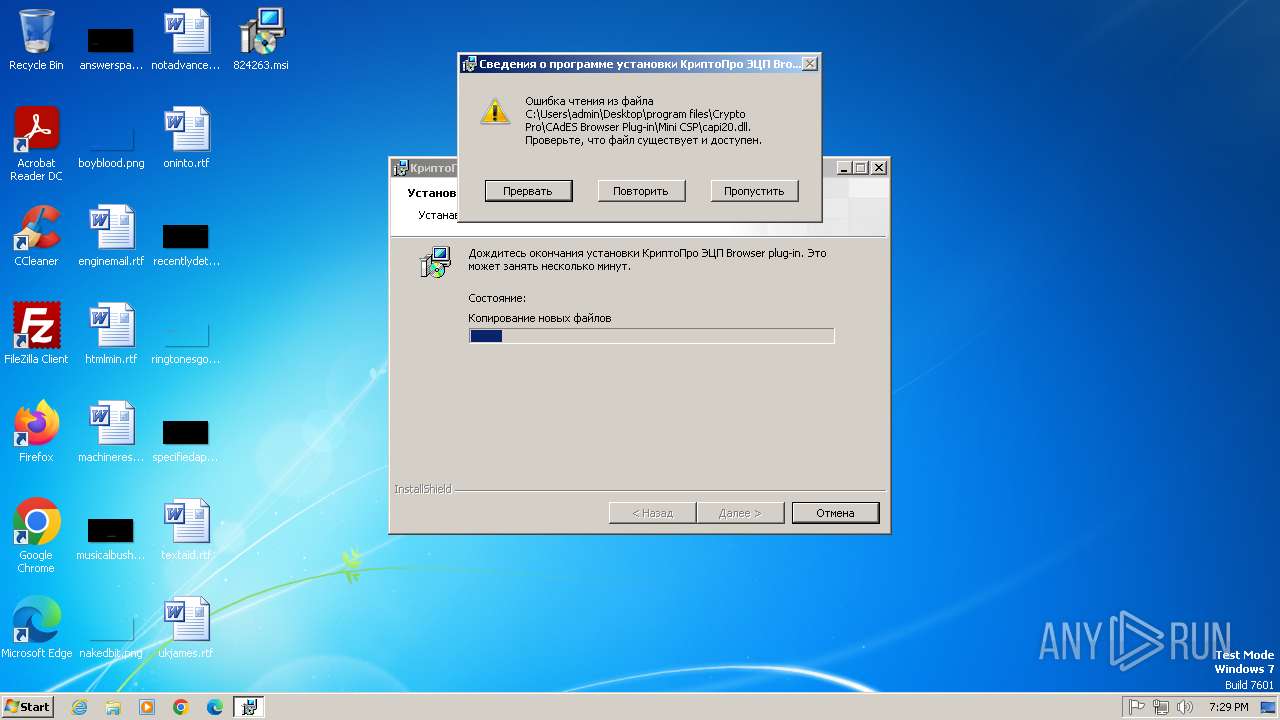The image size is (1280, 720).
Task: Click the Прервать button in error dialog
Action: [528, 191]
